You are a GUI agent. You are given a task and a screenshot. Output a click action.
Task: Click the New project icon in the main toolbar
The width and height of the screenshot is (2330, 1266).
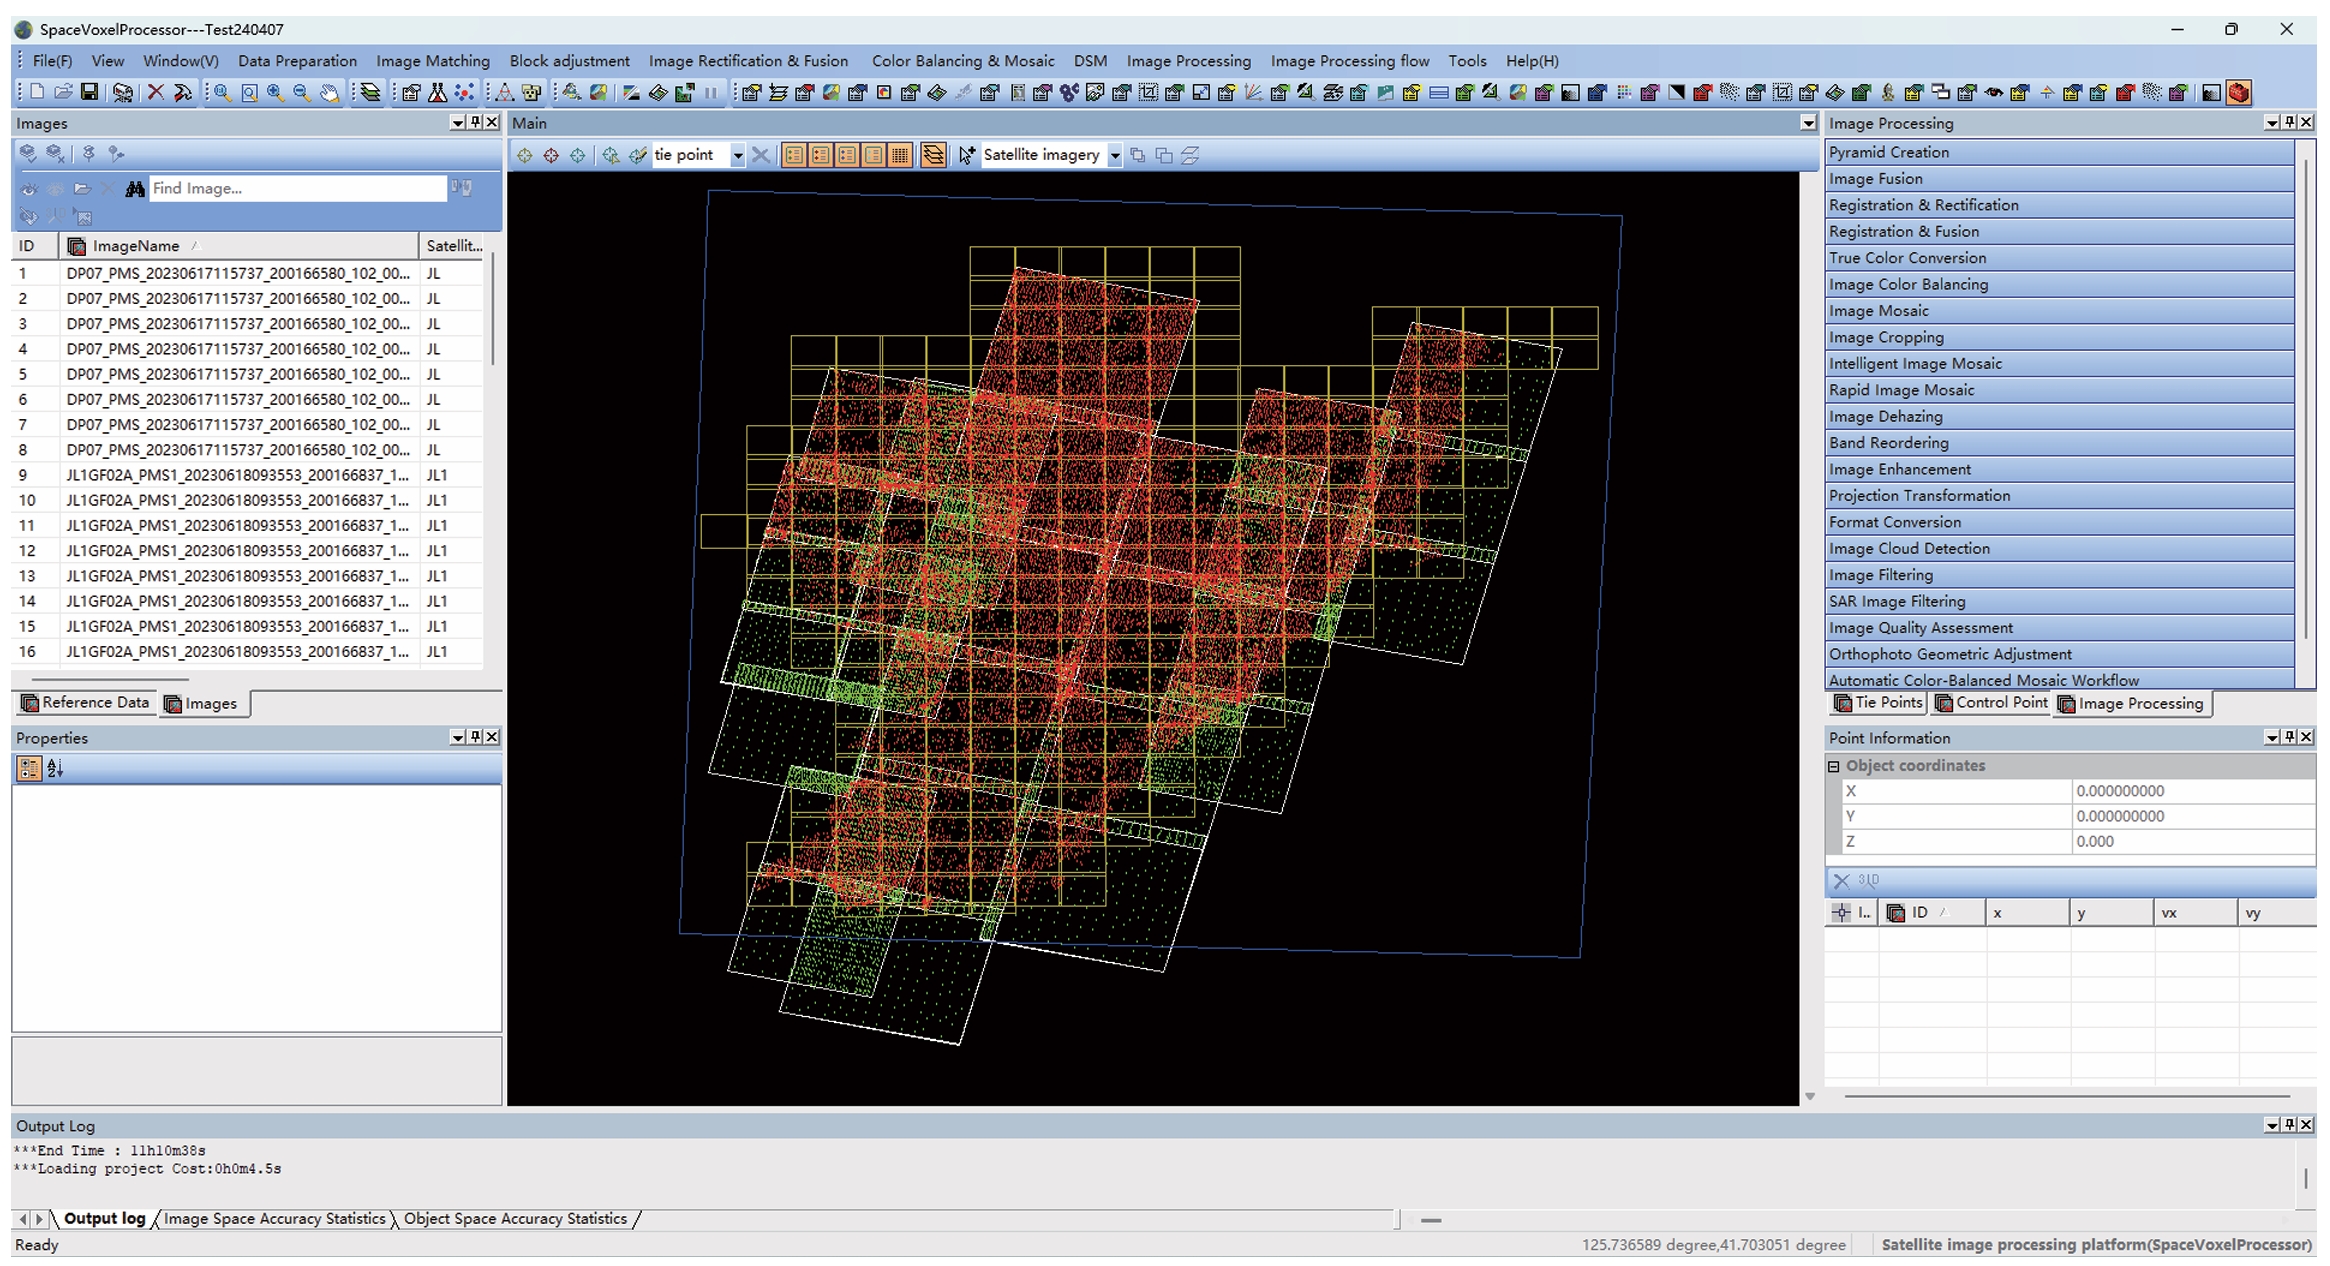(x=37, y=93)
